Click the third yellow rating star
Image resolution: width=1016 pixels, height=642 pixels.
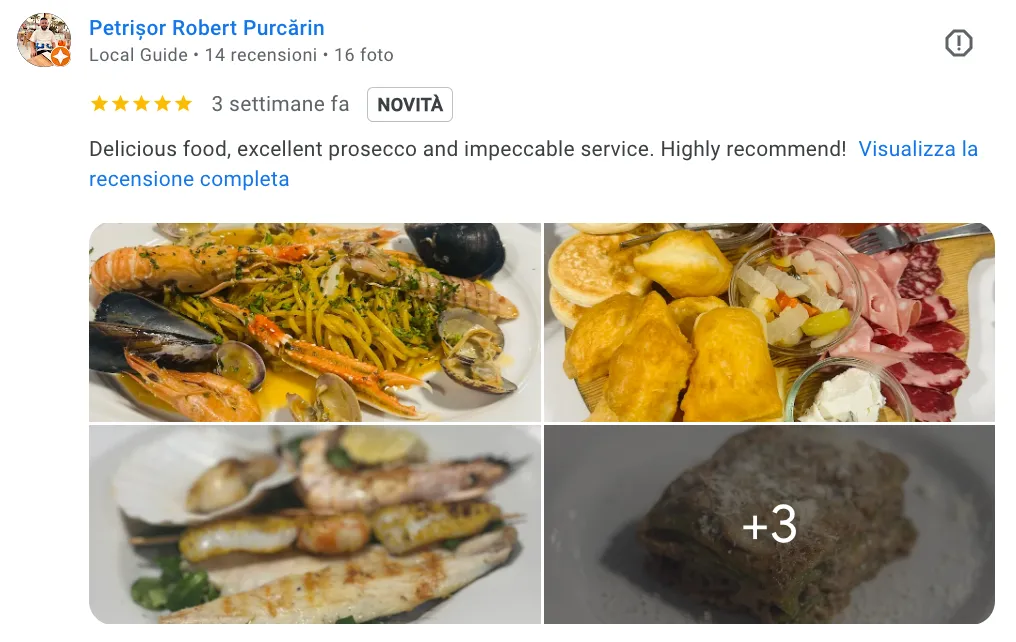[141, 104]
